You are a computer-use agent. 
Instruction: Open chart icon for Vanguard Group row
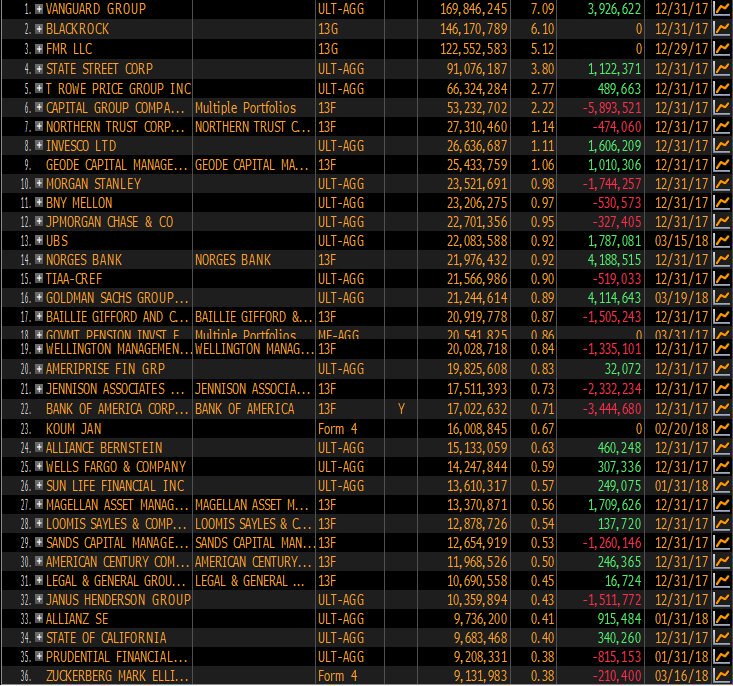(x=722, y=9)
